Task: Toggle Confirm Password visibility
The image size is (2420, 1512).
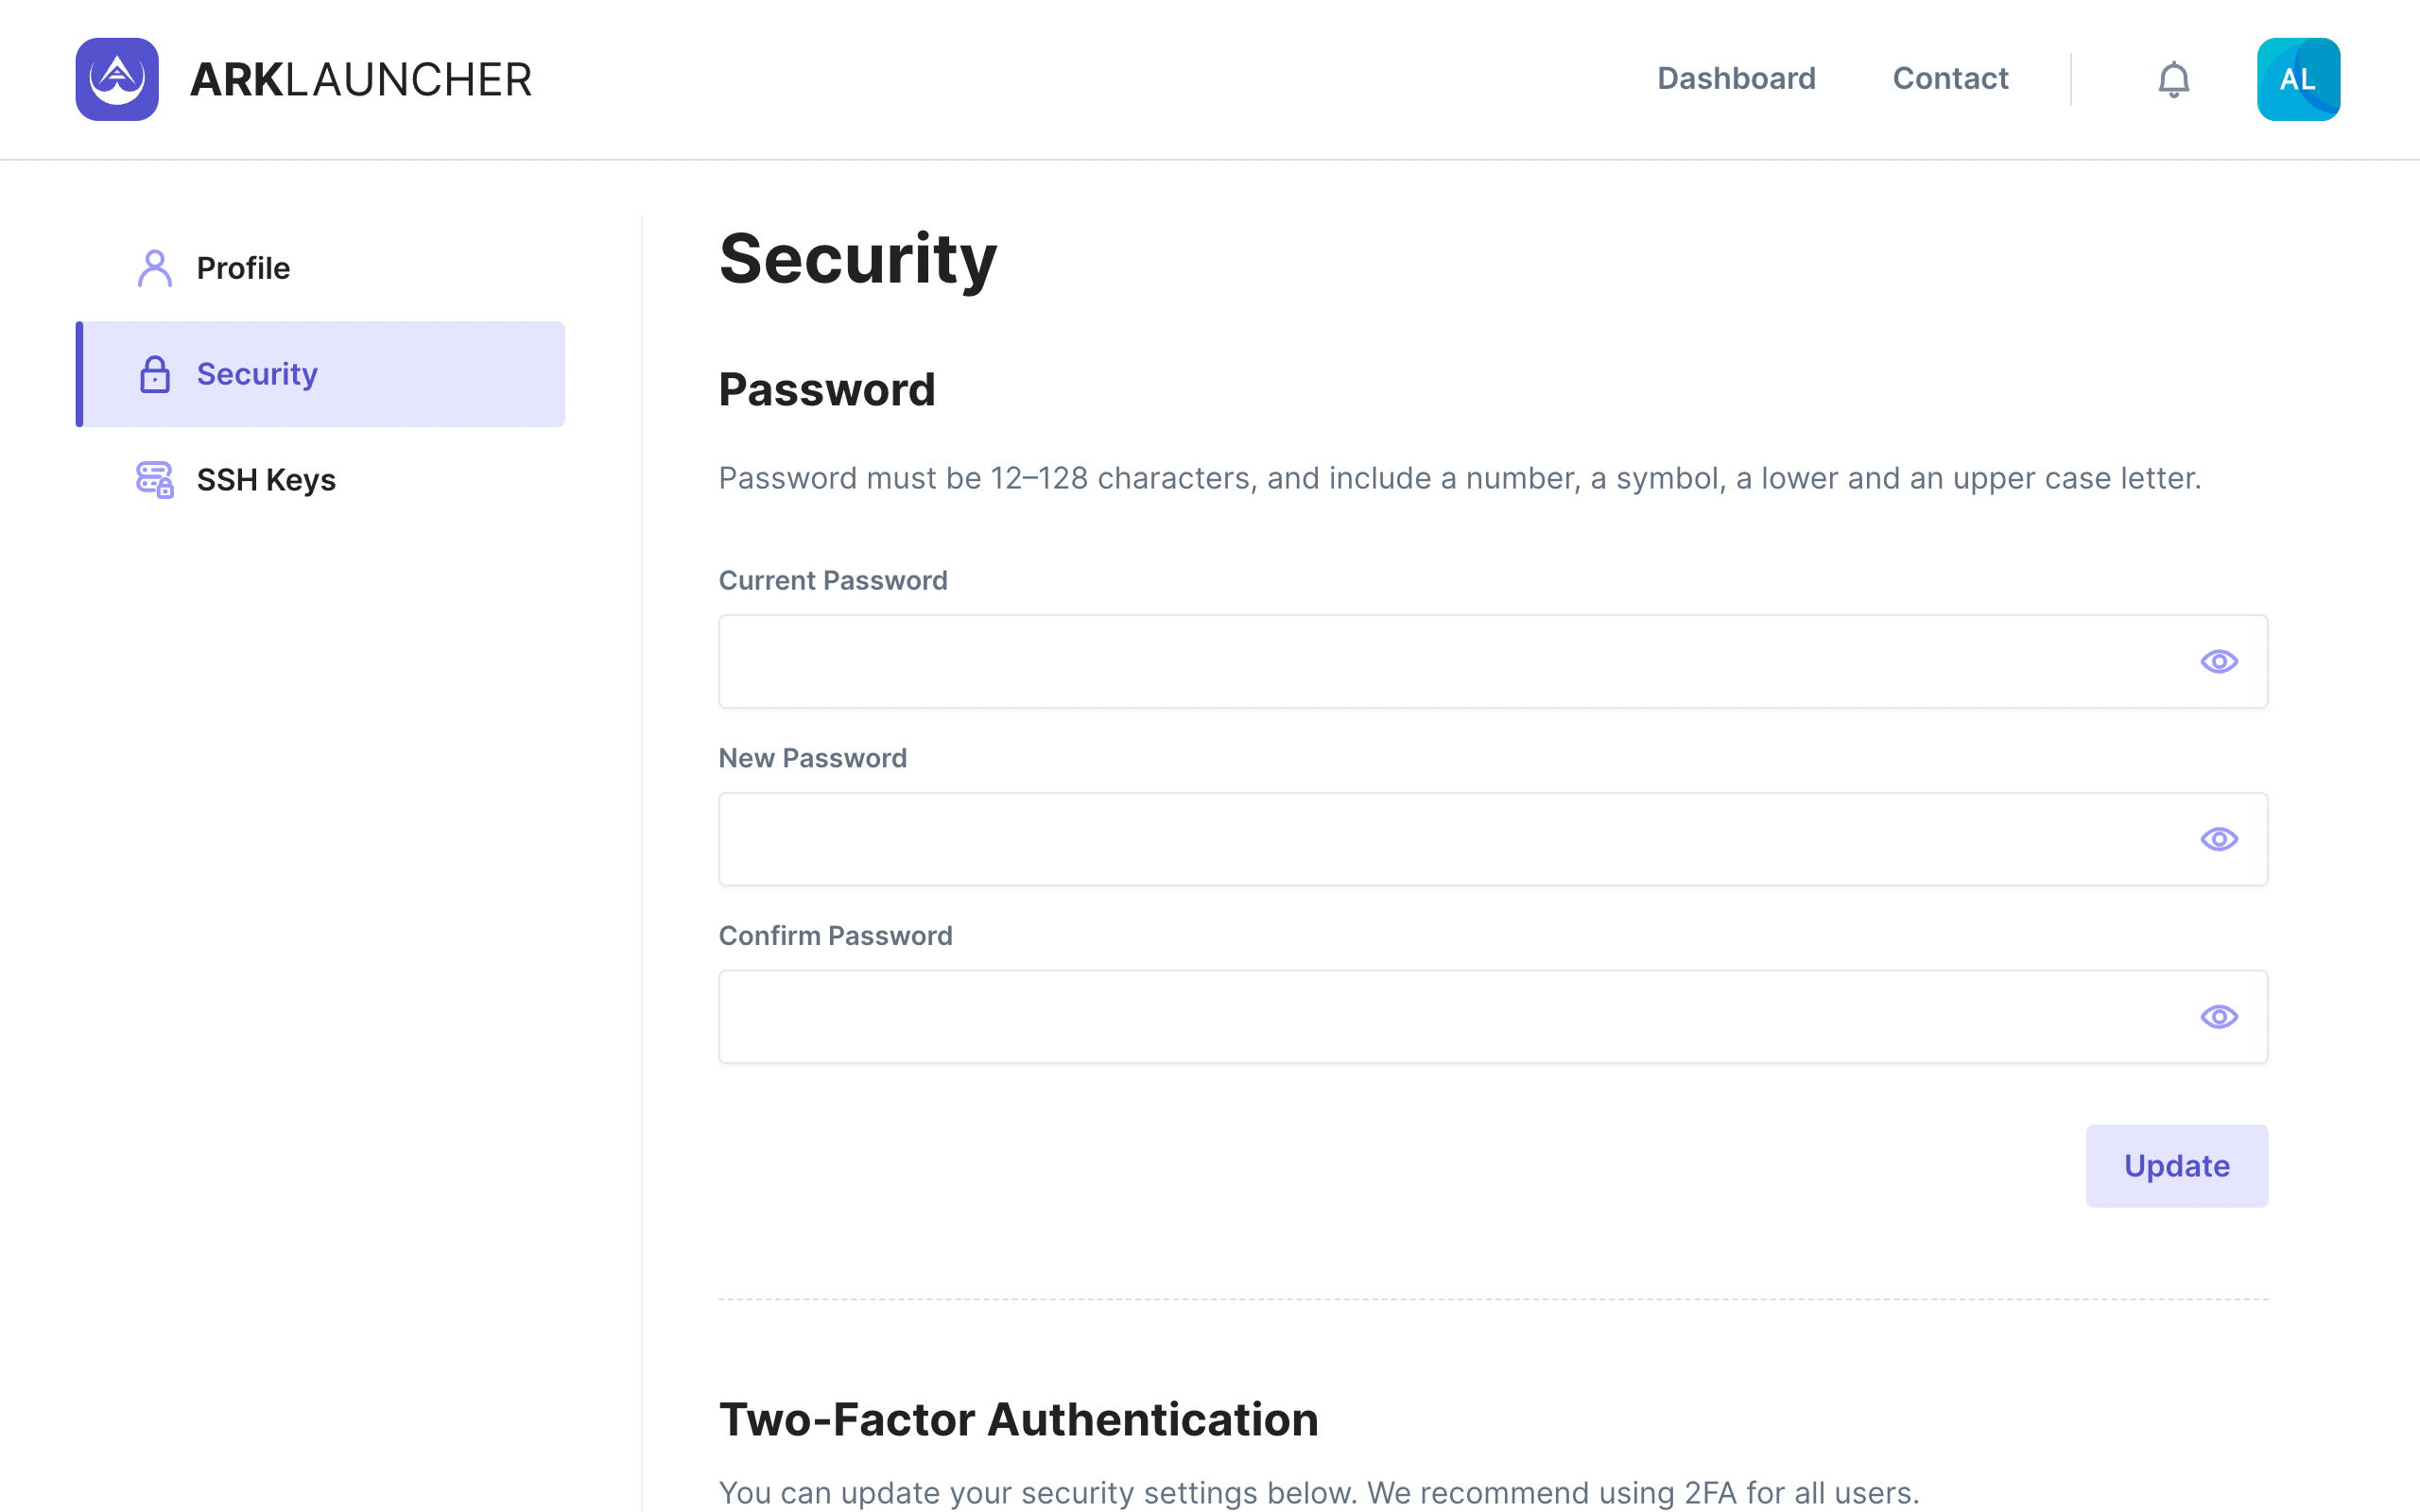Action: 2218,1017
